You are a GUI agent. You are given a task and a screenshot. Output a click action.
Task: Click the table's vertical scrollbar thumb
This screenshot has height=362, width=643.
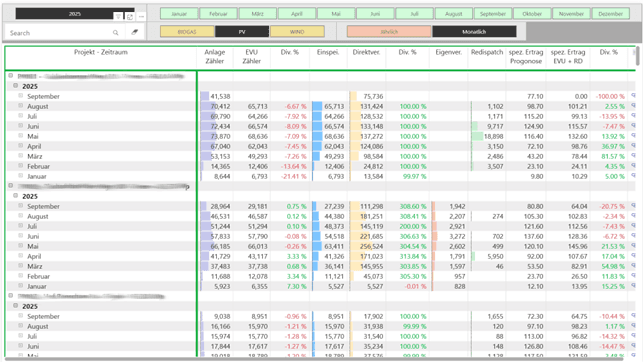point(637,56)
